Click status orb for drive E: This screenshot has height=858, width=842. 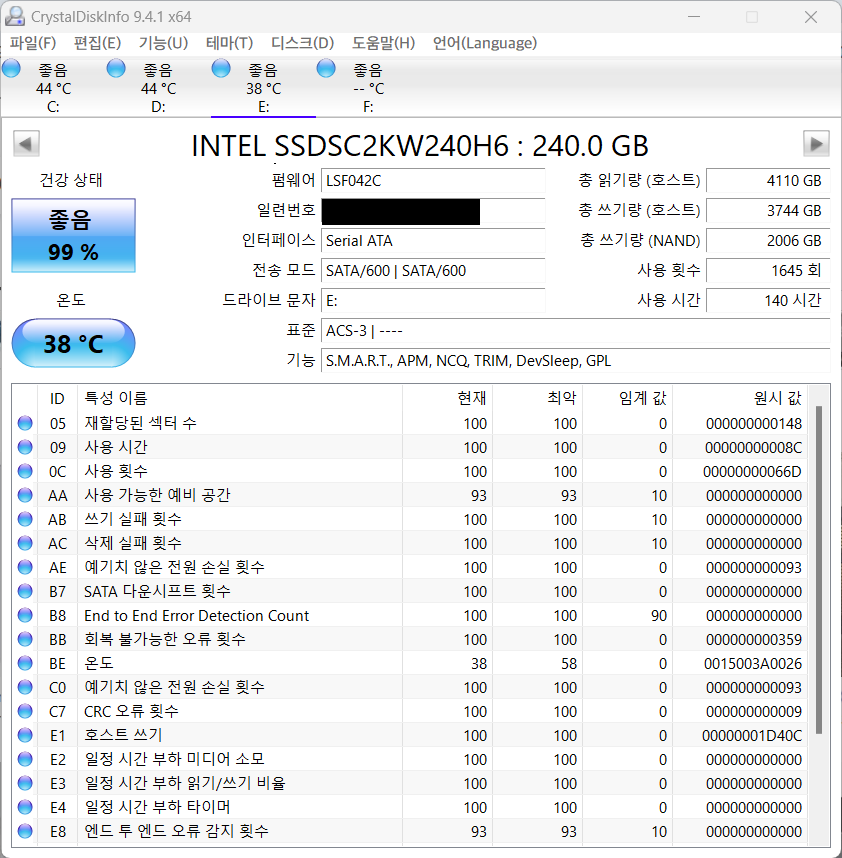pos(221,69)
